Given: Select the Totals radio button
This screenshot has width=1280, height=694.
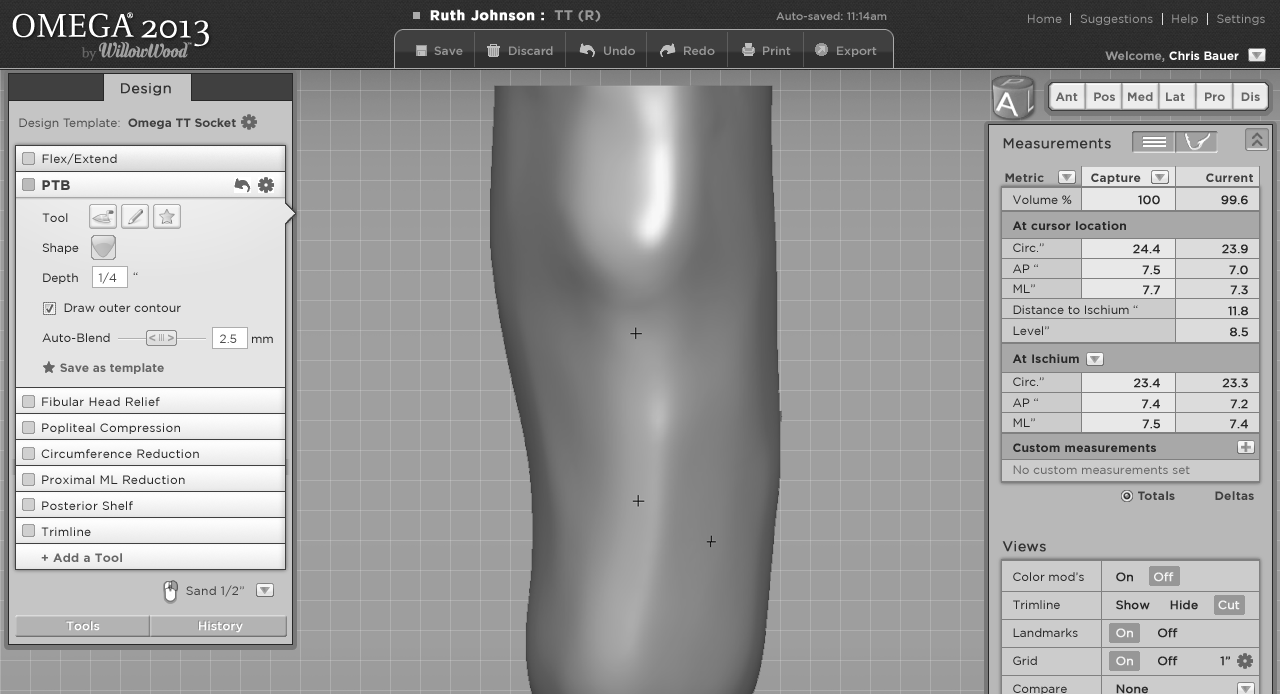Looking at the screenshot, I should 1127,496.
